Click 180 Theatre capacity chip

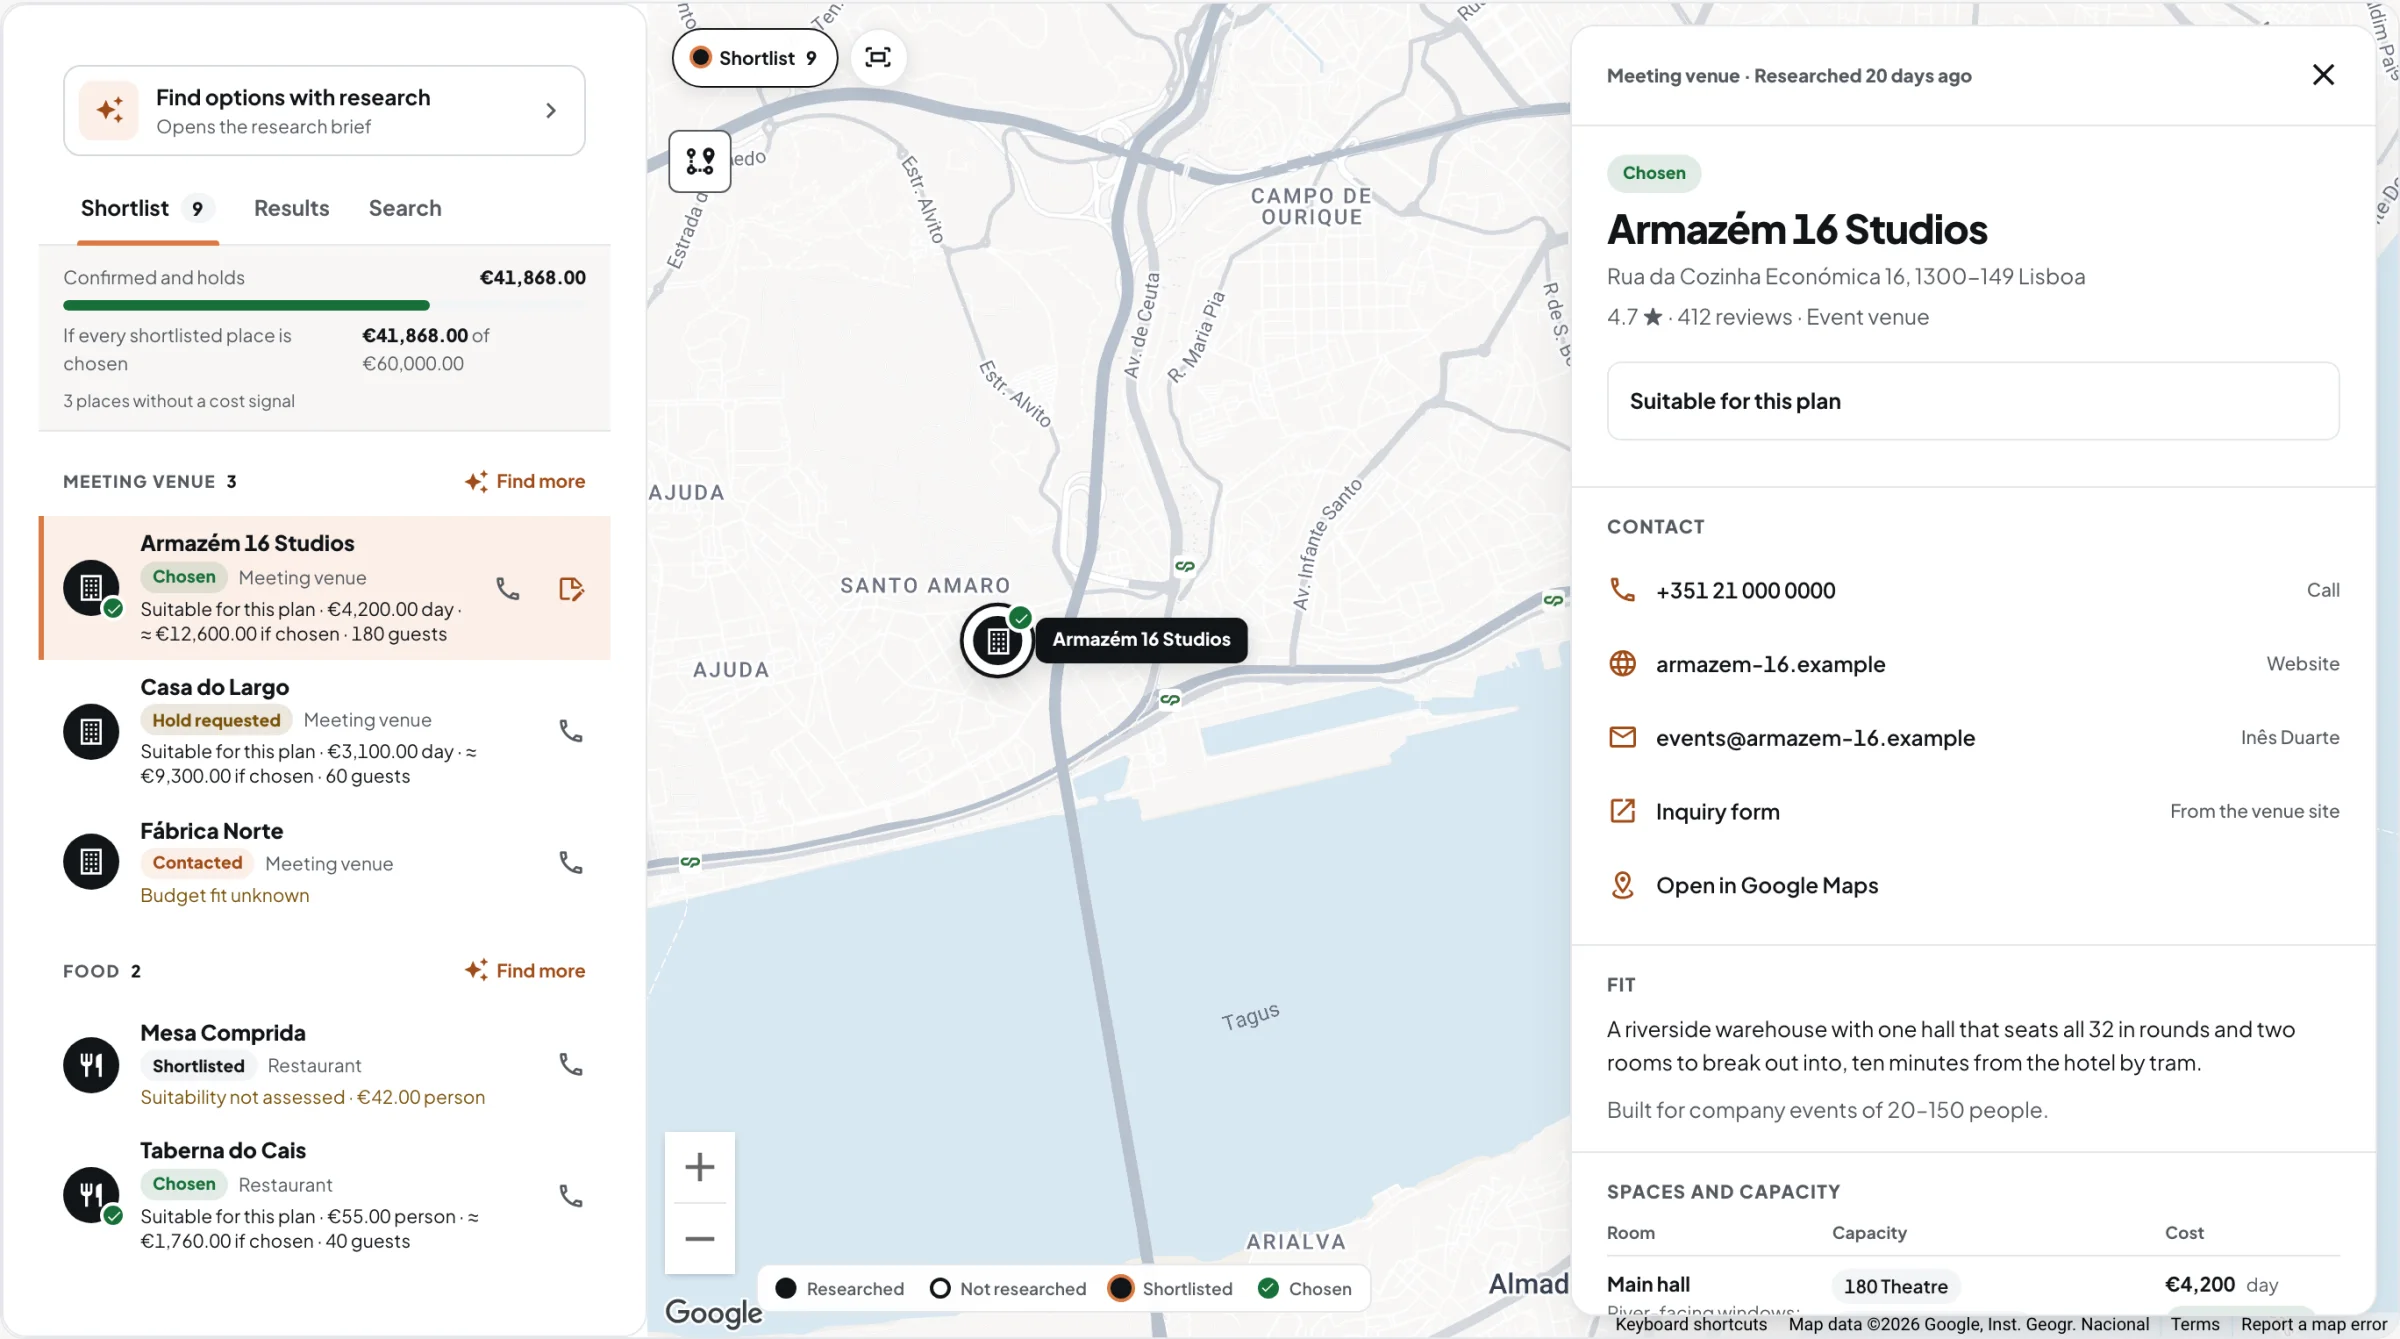1895,1286
